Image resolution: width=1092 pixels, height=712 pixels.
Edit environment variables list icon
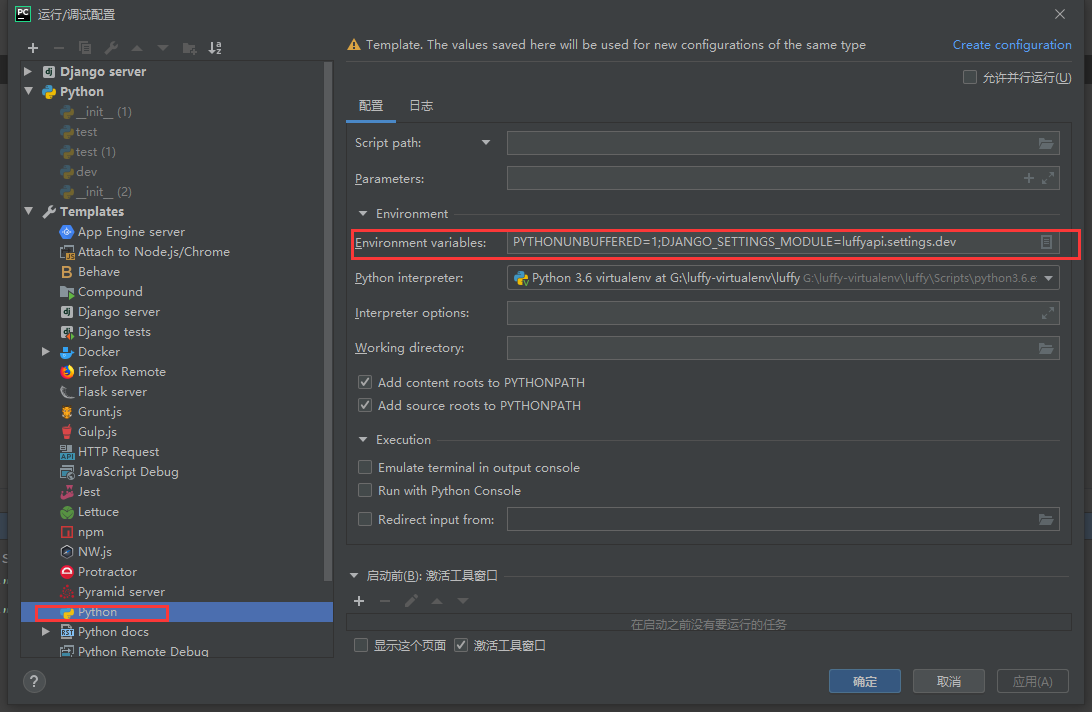click(1046, 242)
